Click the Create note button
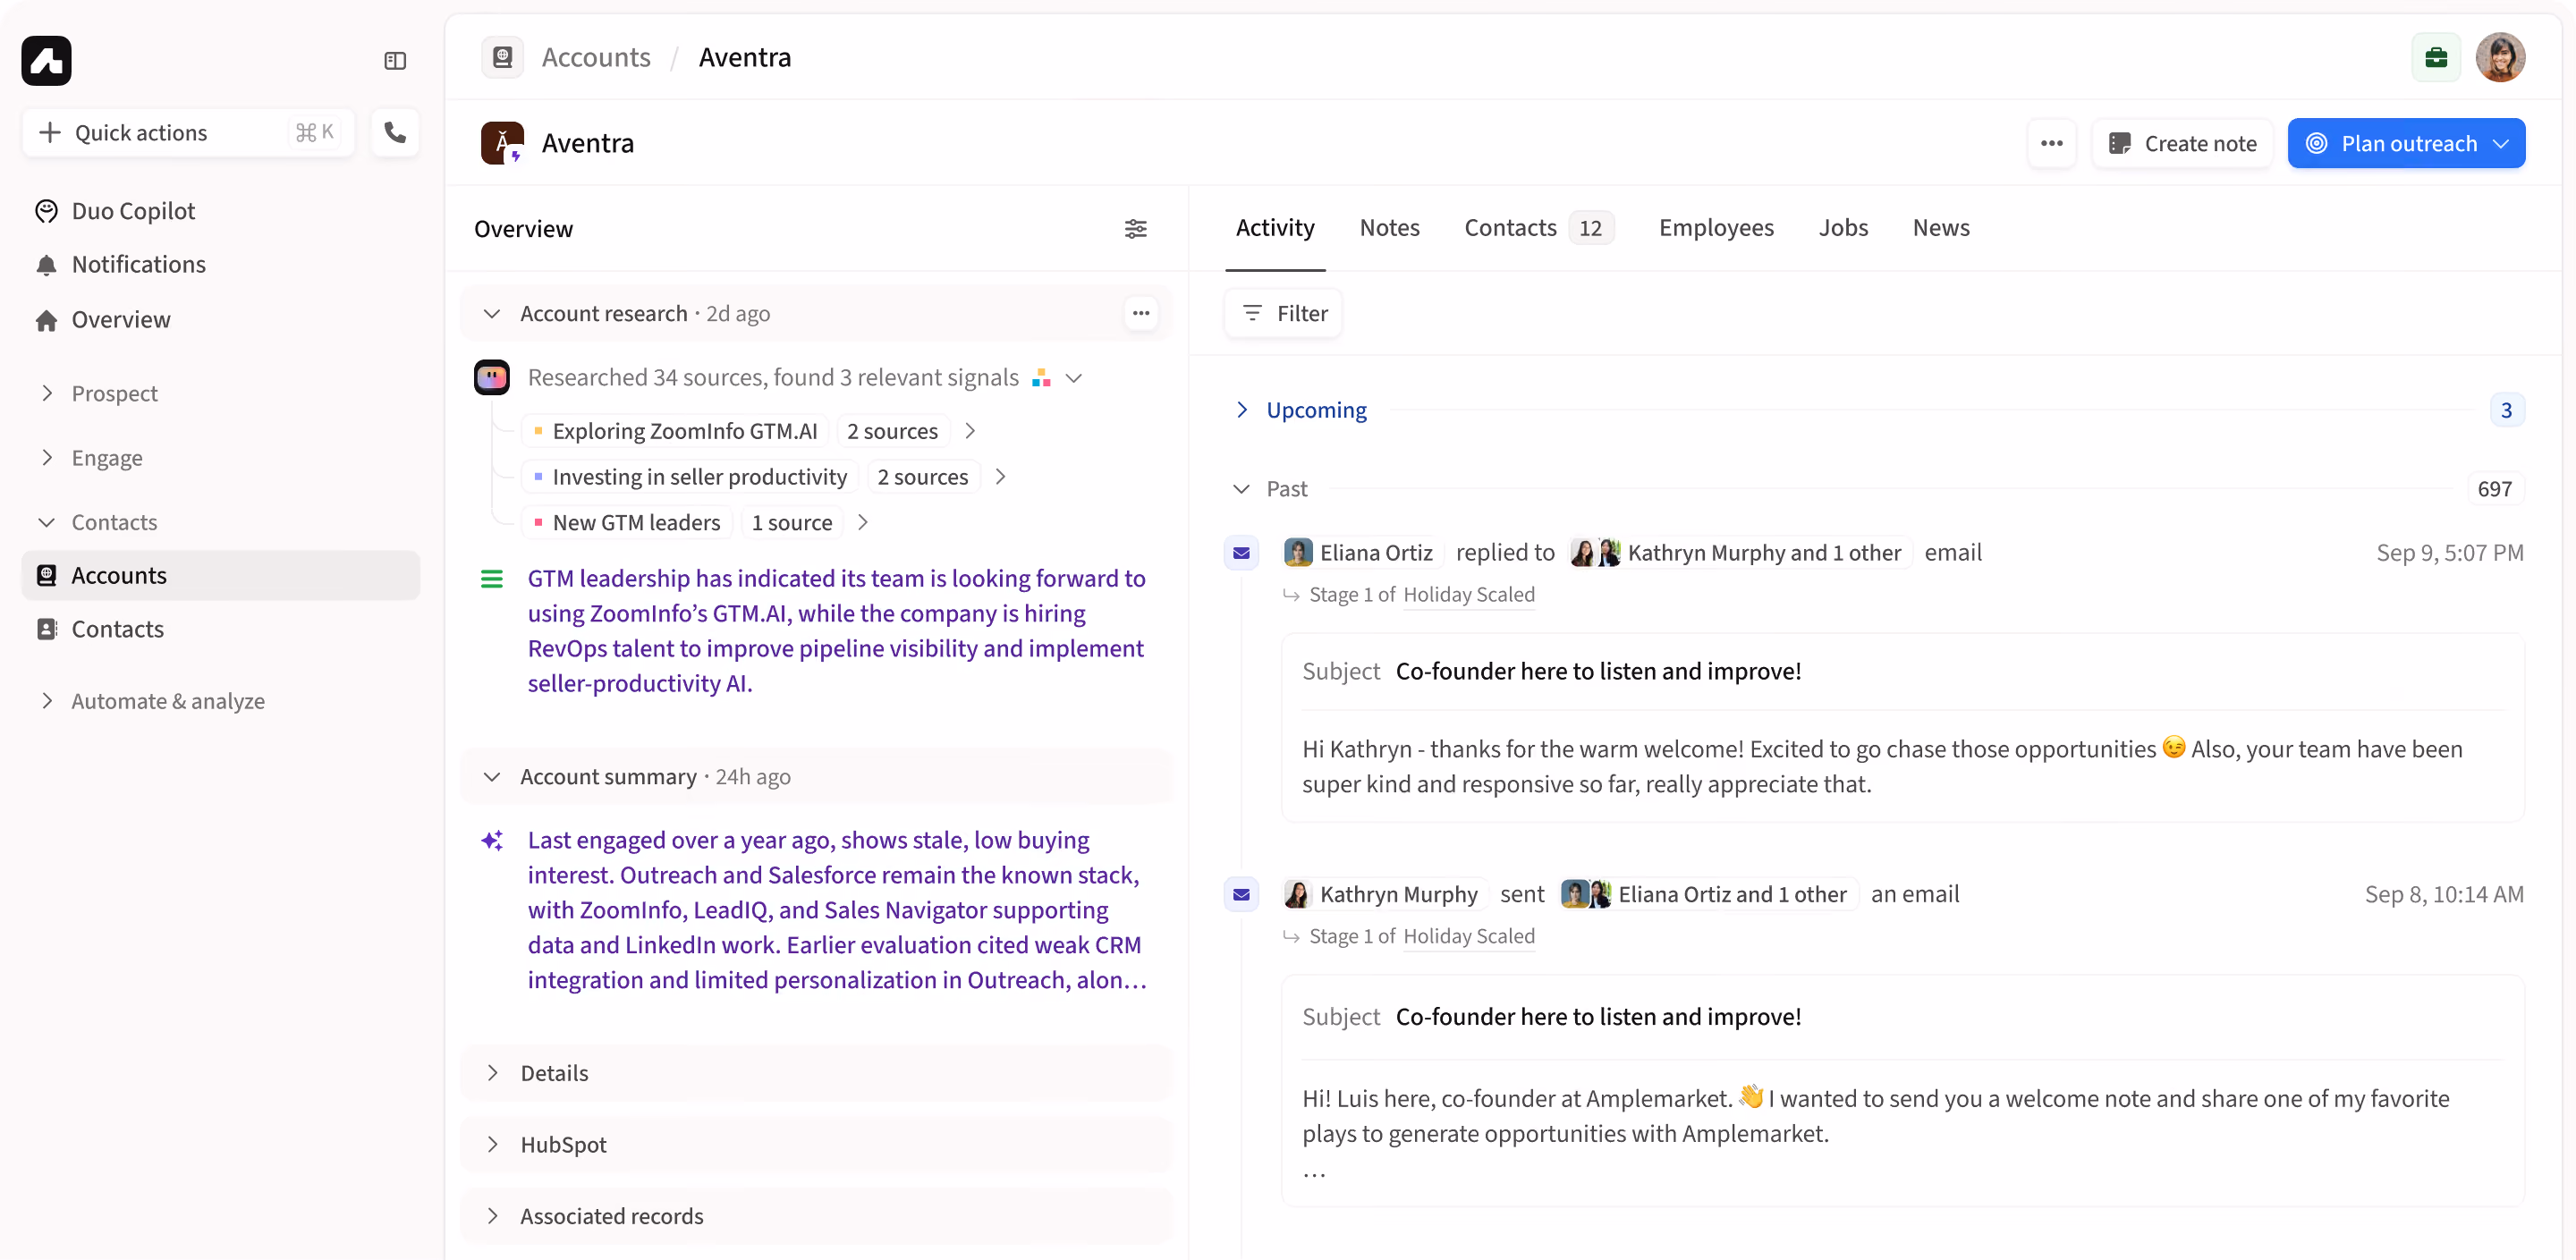 (2182, 143)
